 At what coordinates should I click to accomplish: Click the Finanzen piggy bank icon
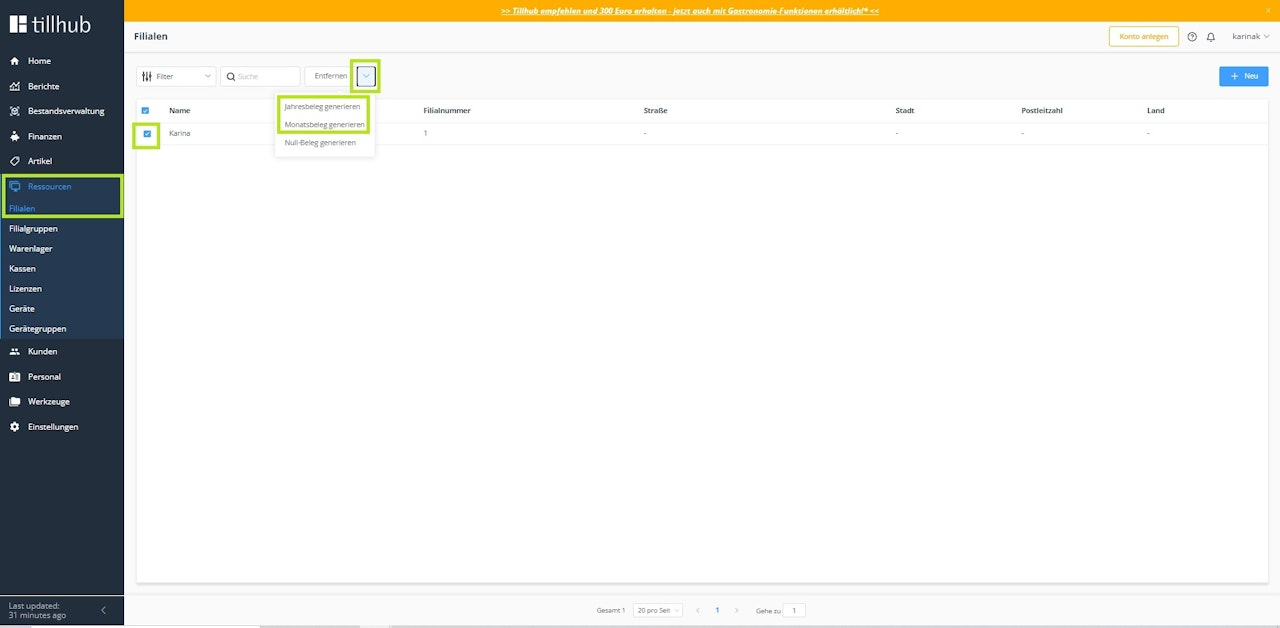(x=15, y=136)
